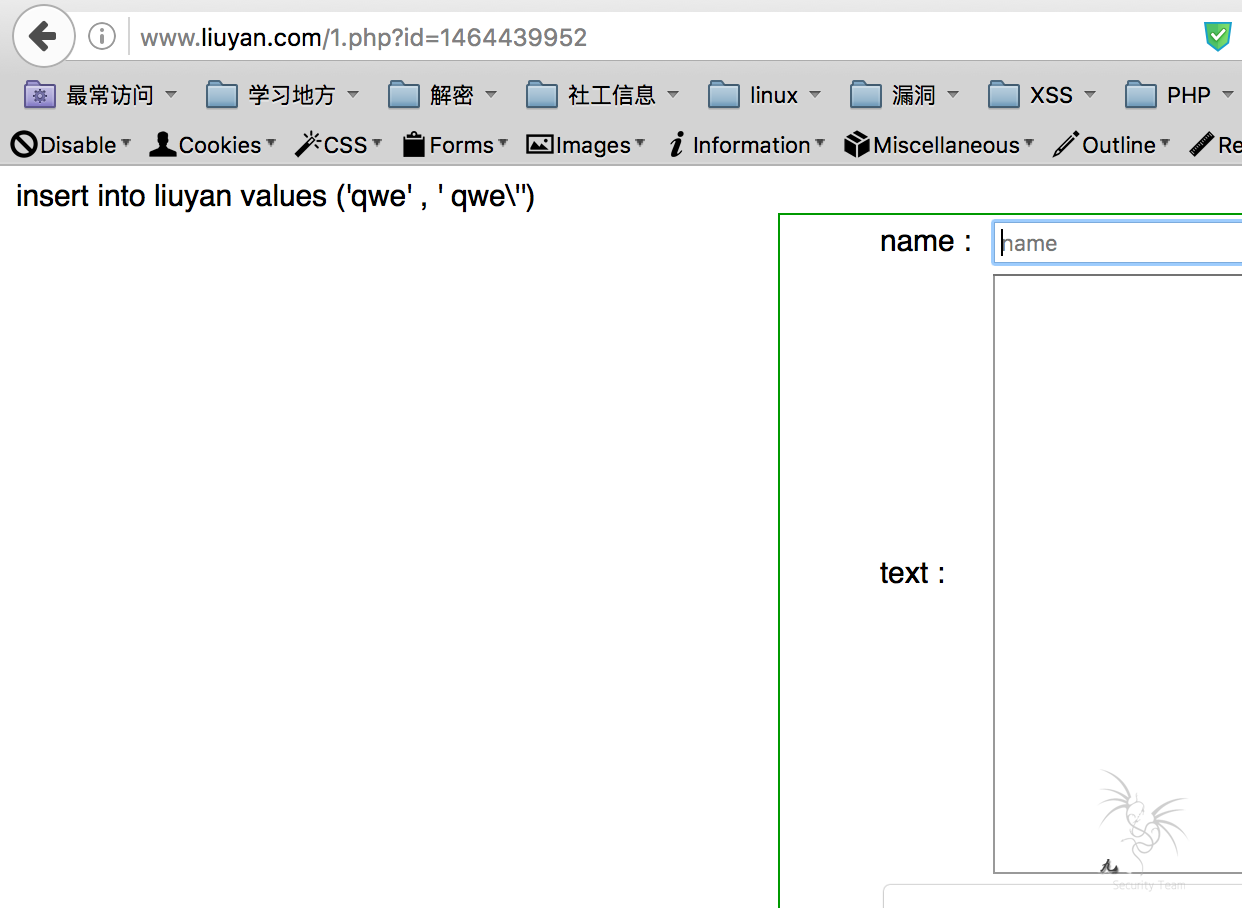Open the linux bookmark folder

point(764,95)
